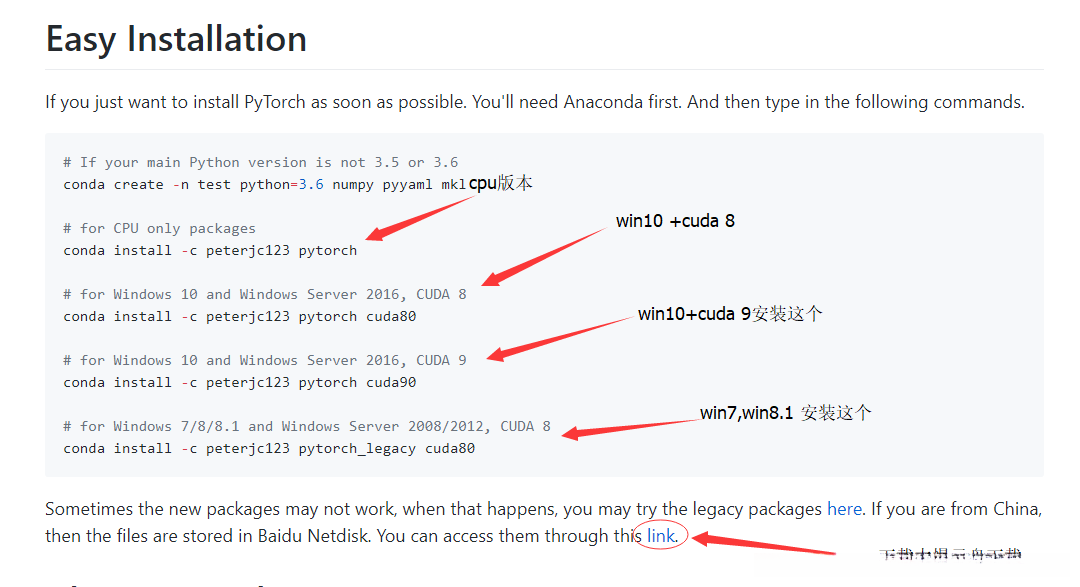
Task: Click the "# for CPU only packages" comment
Action: coord(159,228)
